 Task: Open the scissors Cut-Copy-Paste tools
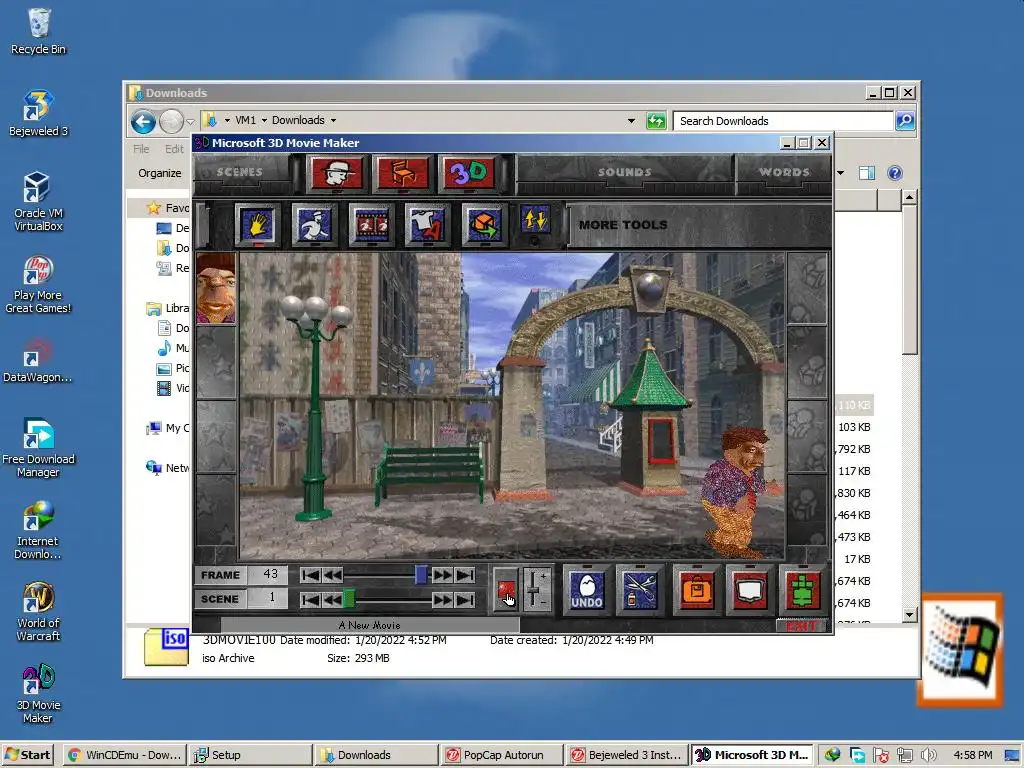tap(639, 590)
